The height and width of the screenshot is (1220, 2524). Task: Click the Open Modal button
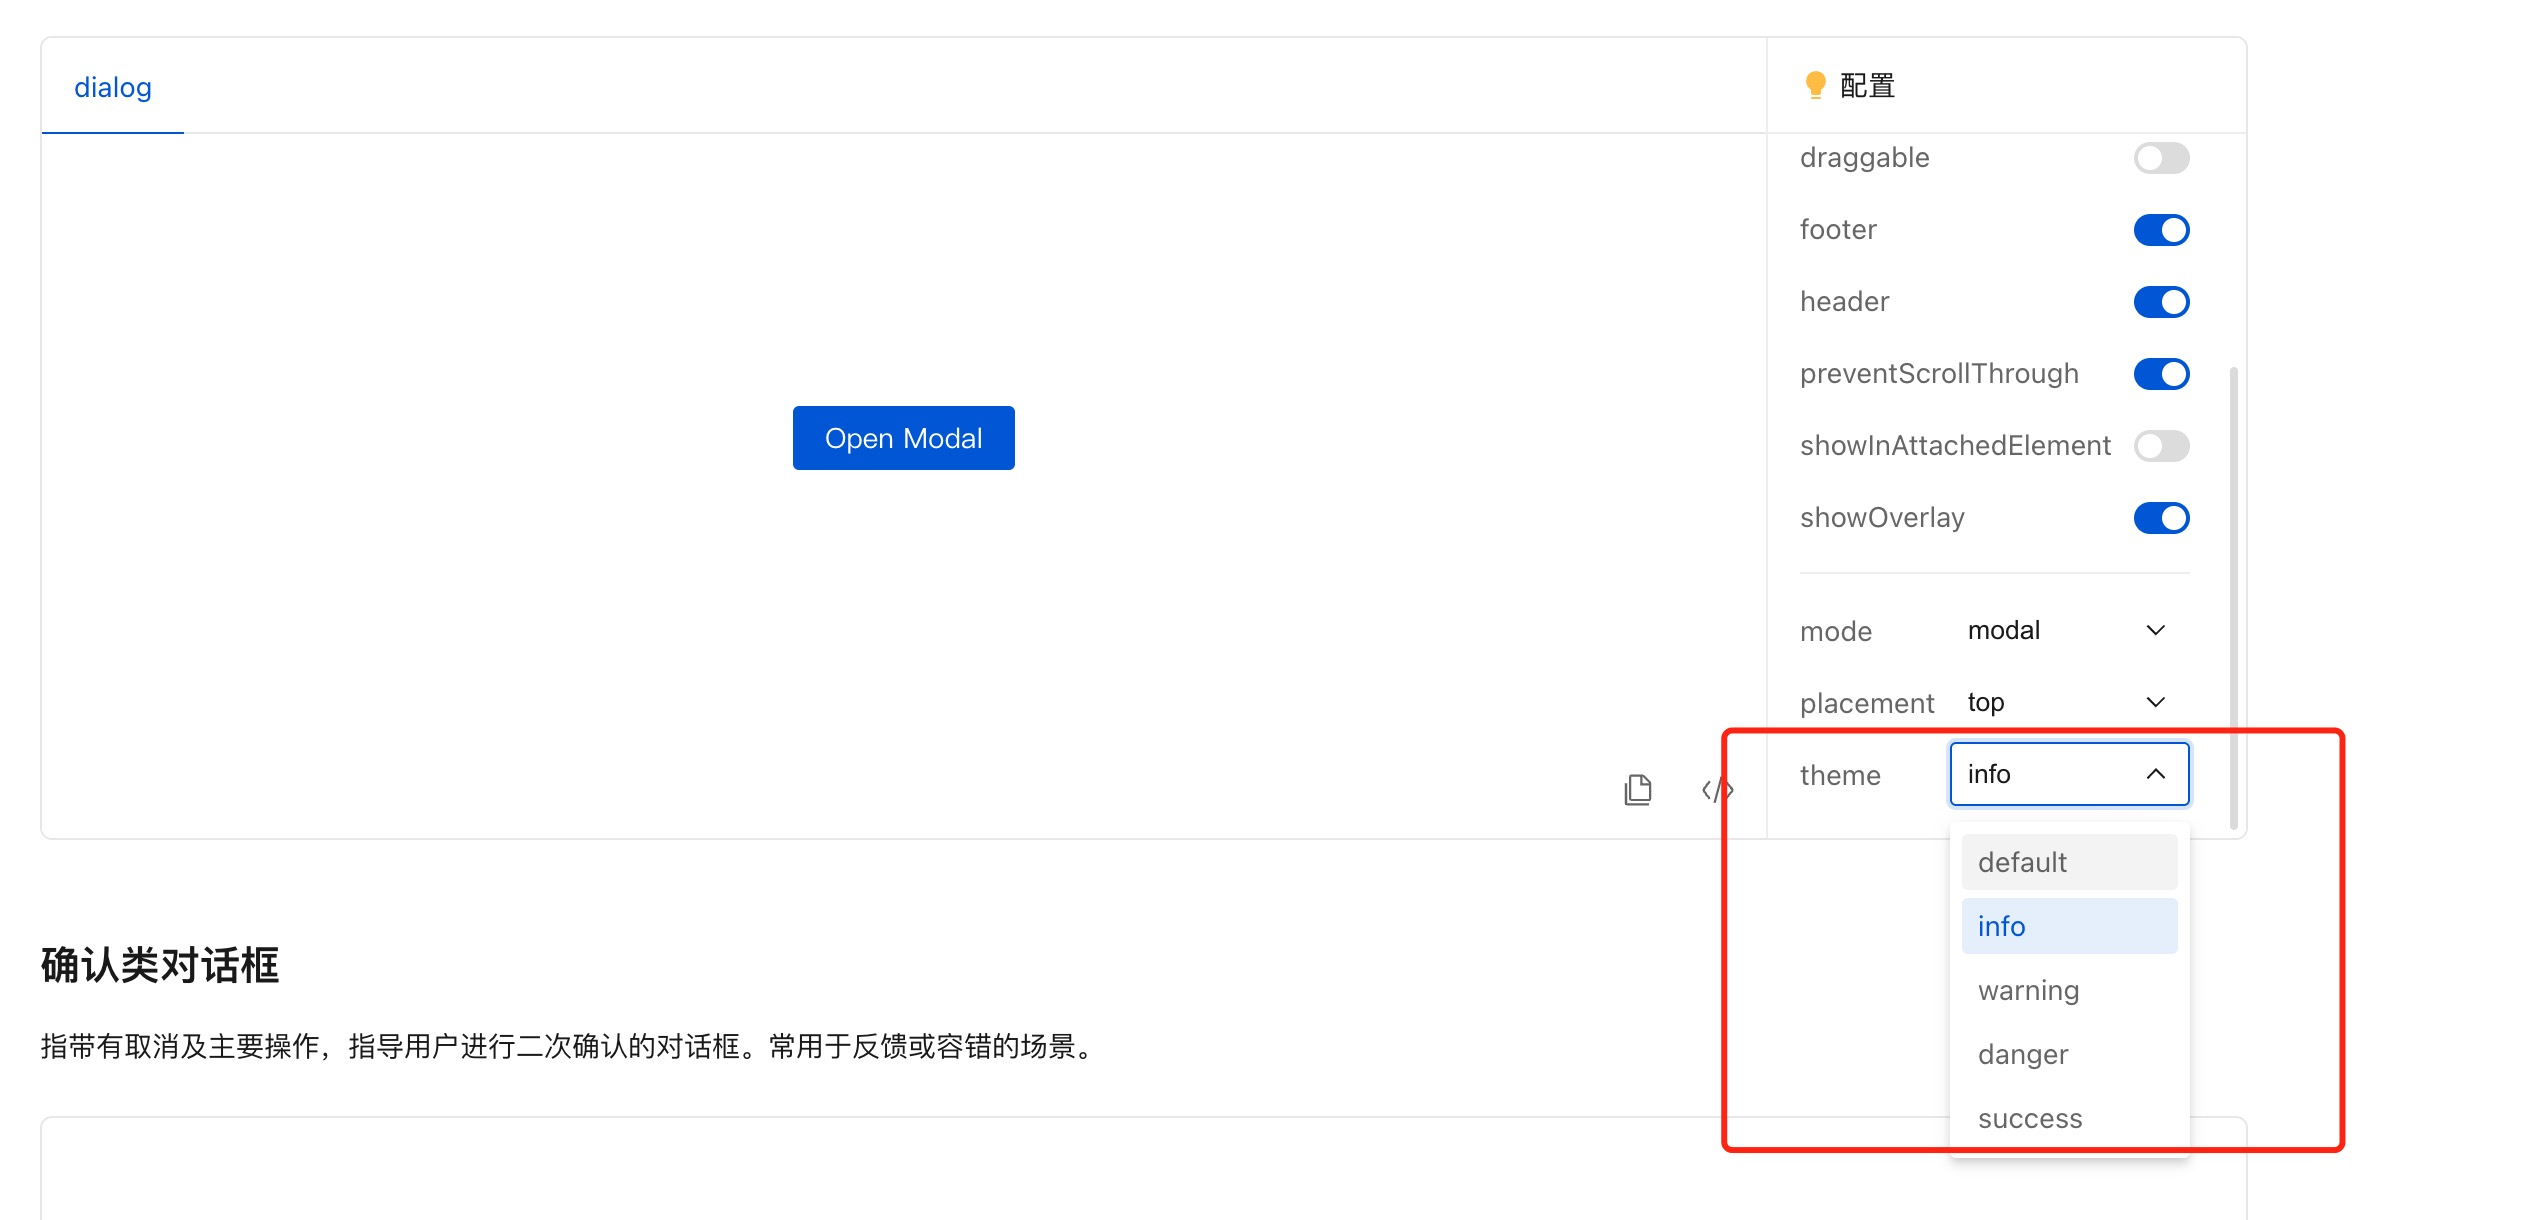point(902,437)
